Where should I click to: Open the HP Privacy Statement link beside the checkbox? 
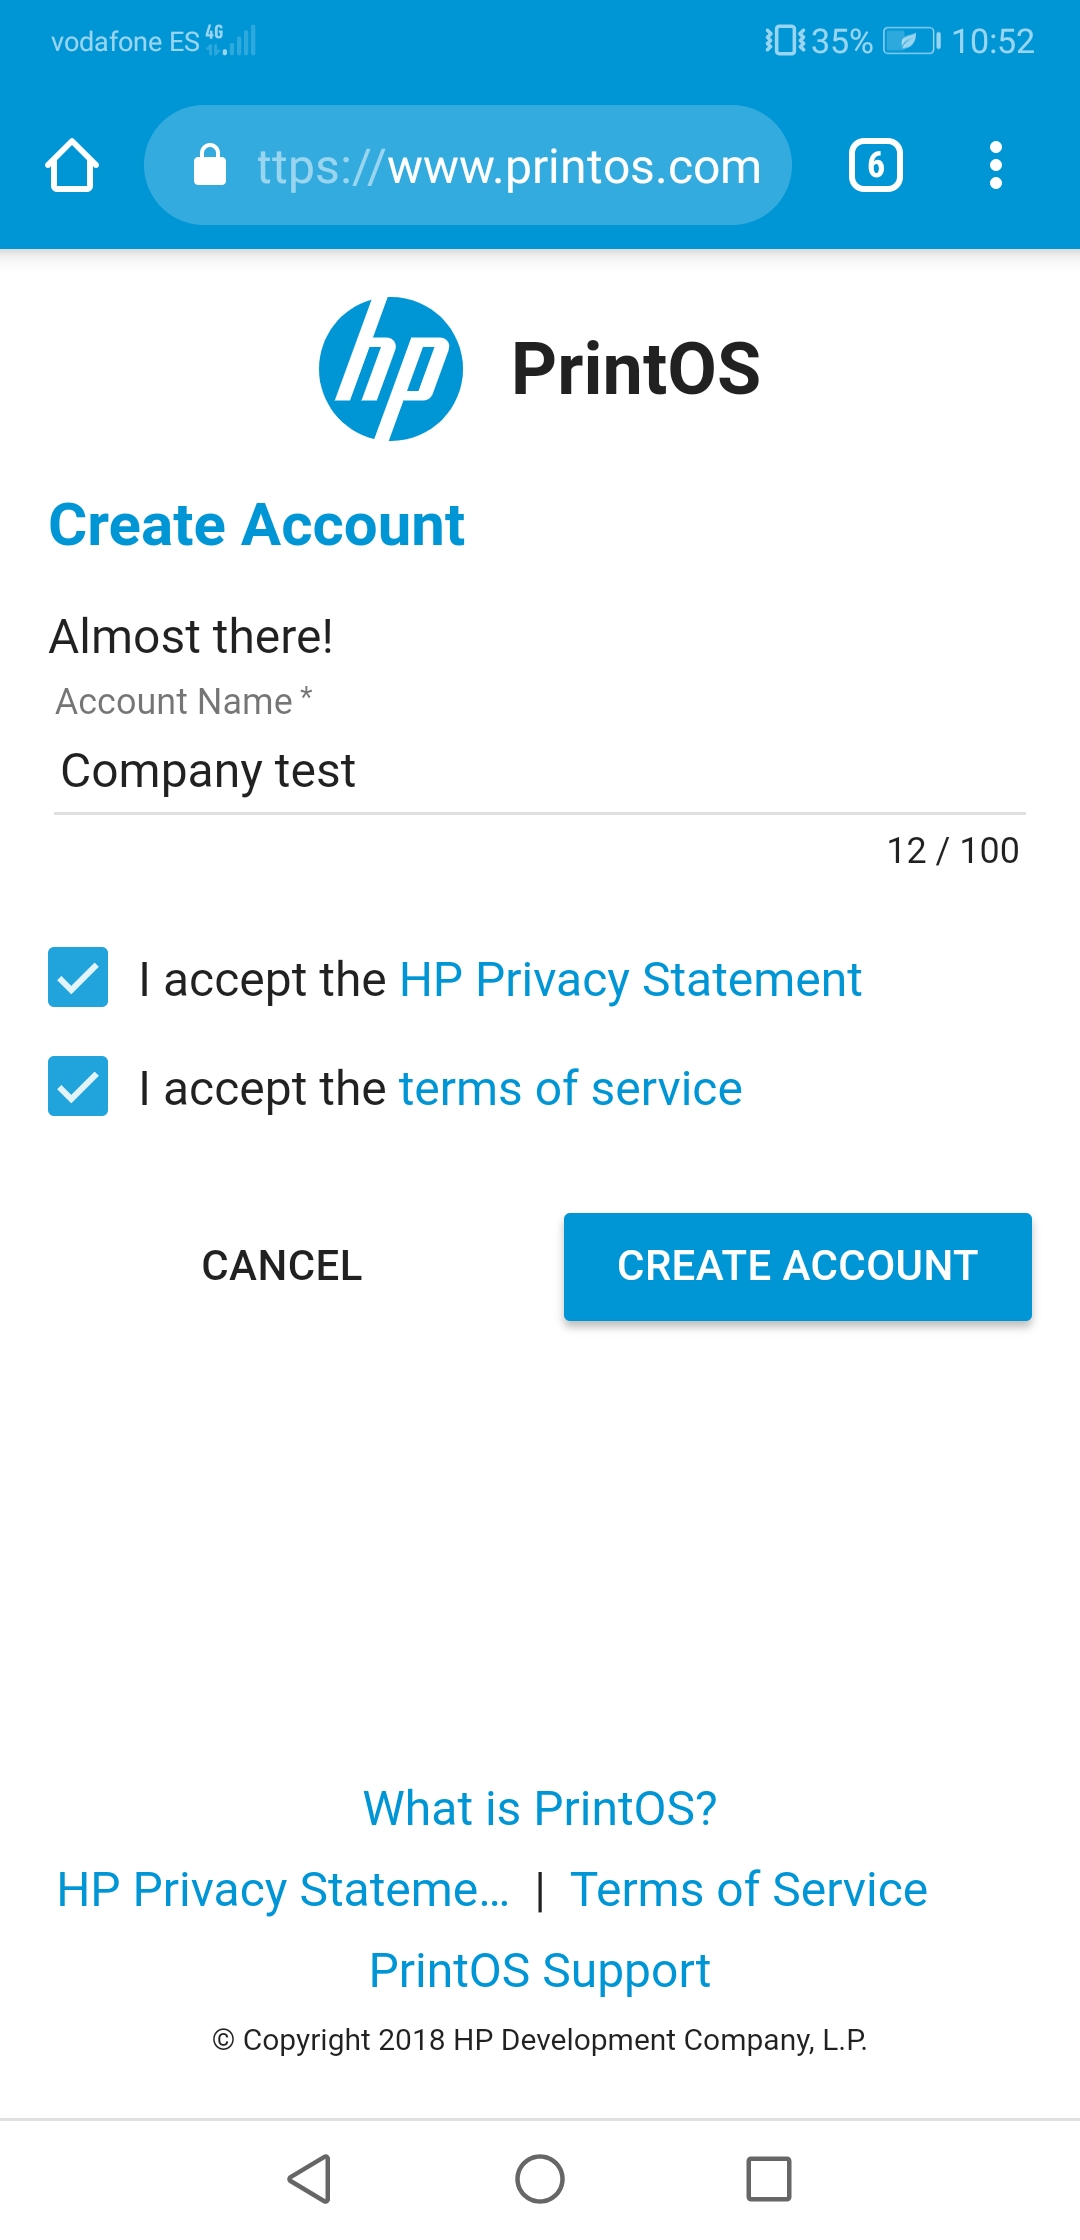[630, 980]
